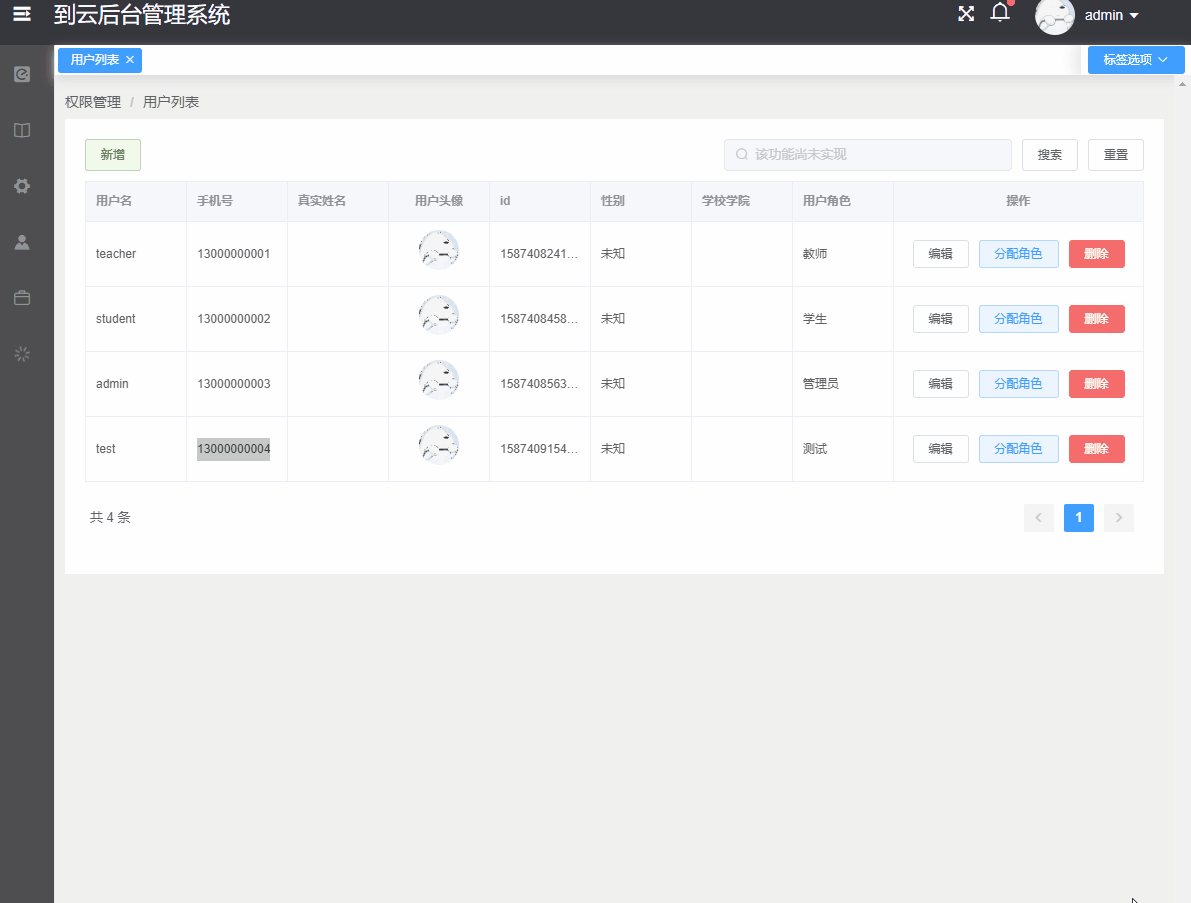Open the user icon in sidebar
The height and width of the screenshot is (903, 1191).
22,242
